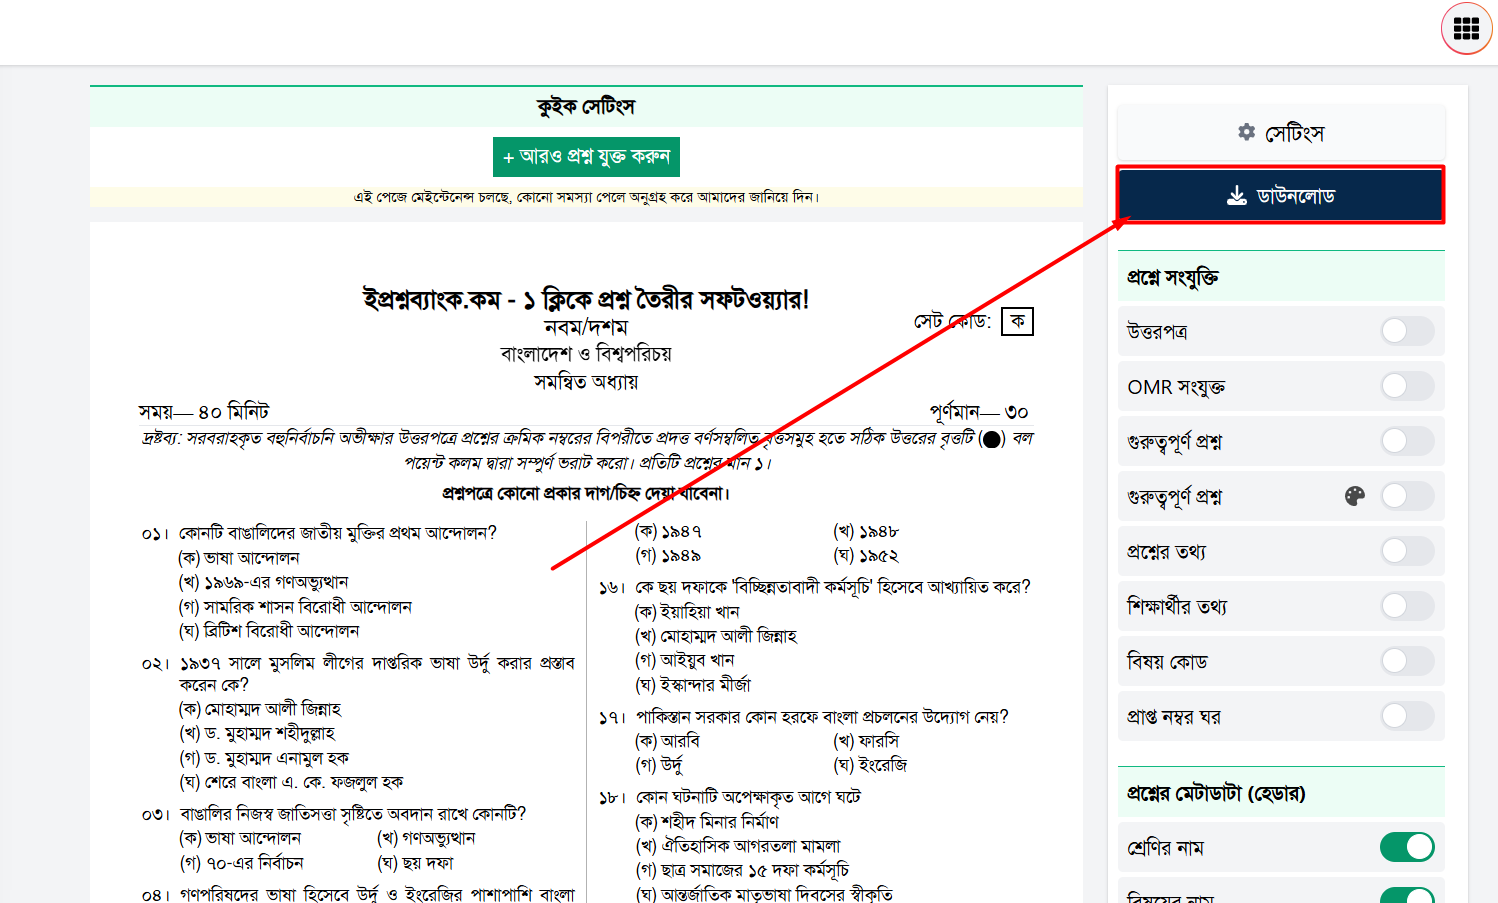Click the আরও প্রশ্ন যুক্ত করুন button
Image resolution: width=1498 pixels, height=903 pixels.
pyautogui.click(x=586, y=157)
